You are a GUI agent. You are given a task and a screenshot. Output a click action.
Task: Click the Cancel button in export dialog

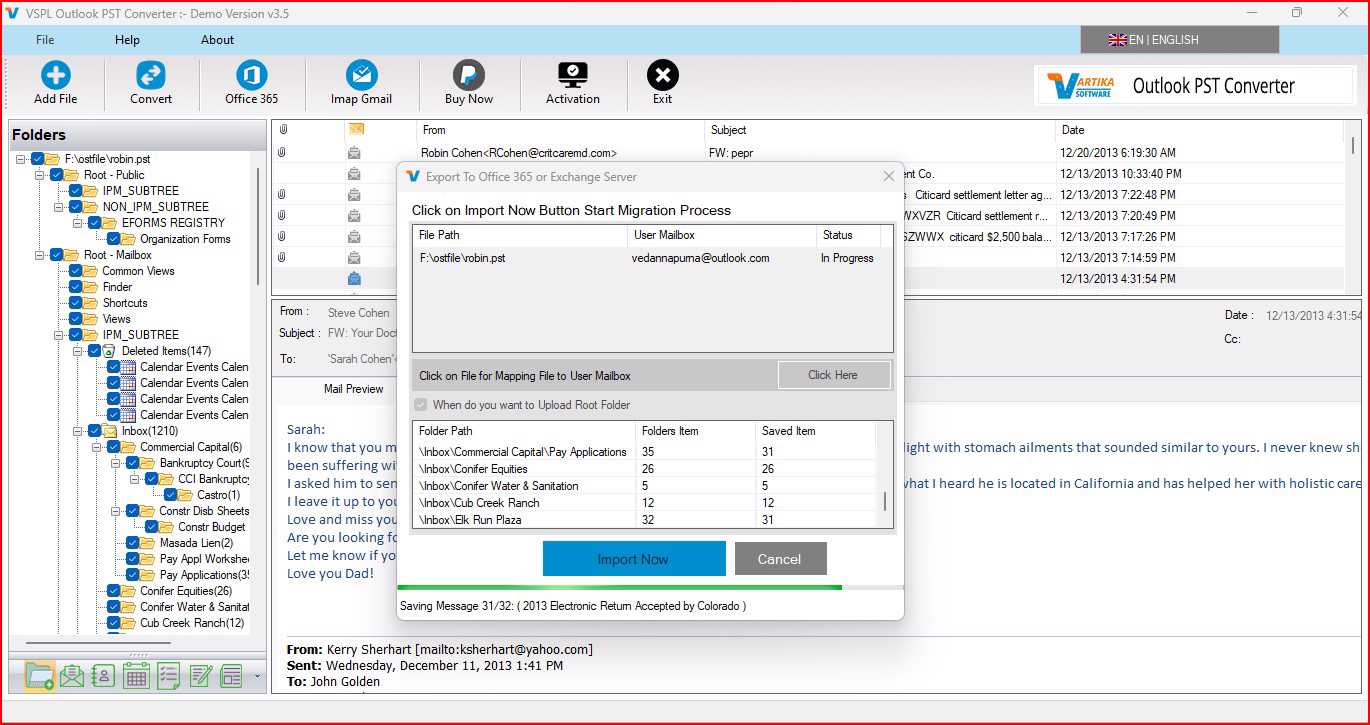click(x=780, y=559)
